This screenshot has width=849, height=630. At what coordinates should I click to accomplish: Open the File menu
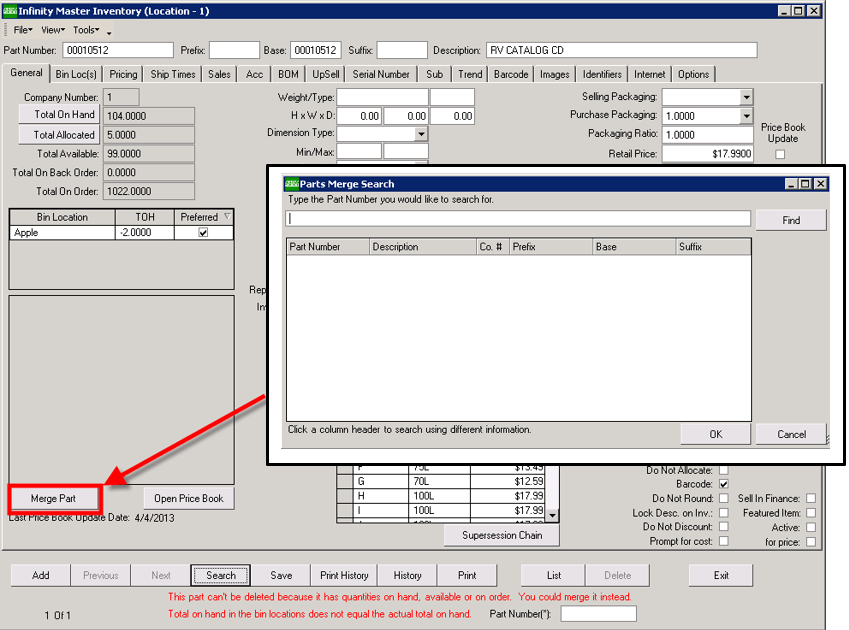(x=22, y=29)
